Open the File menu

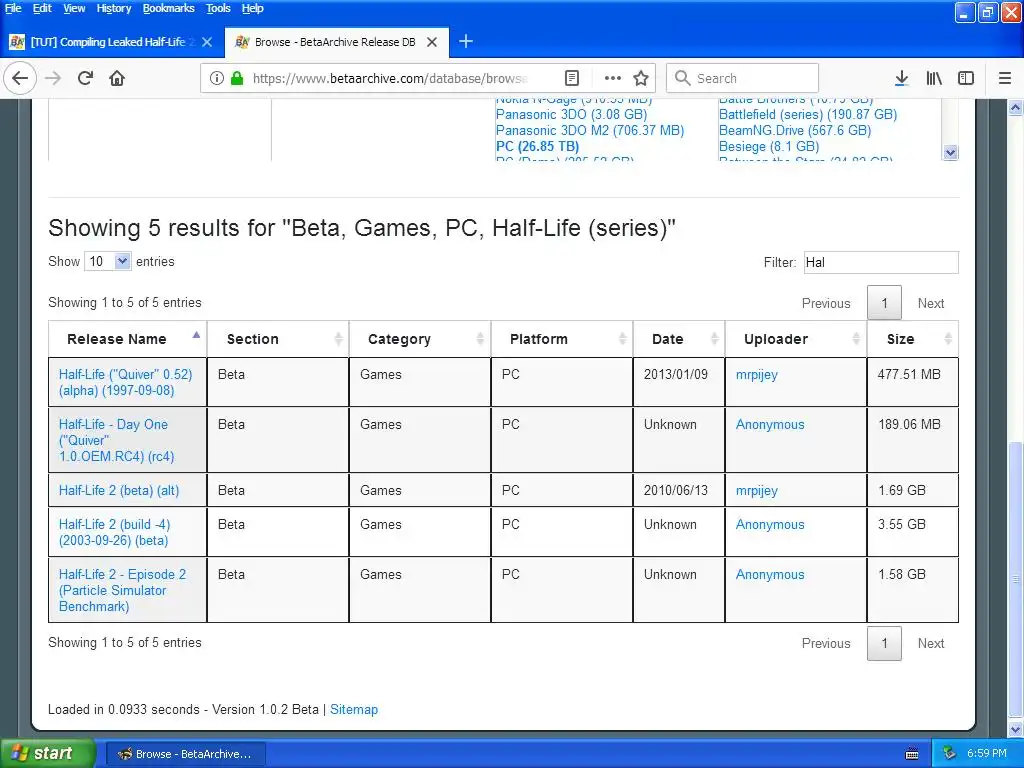(x=13, y=8)
